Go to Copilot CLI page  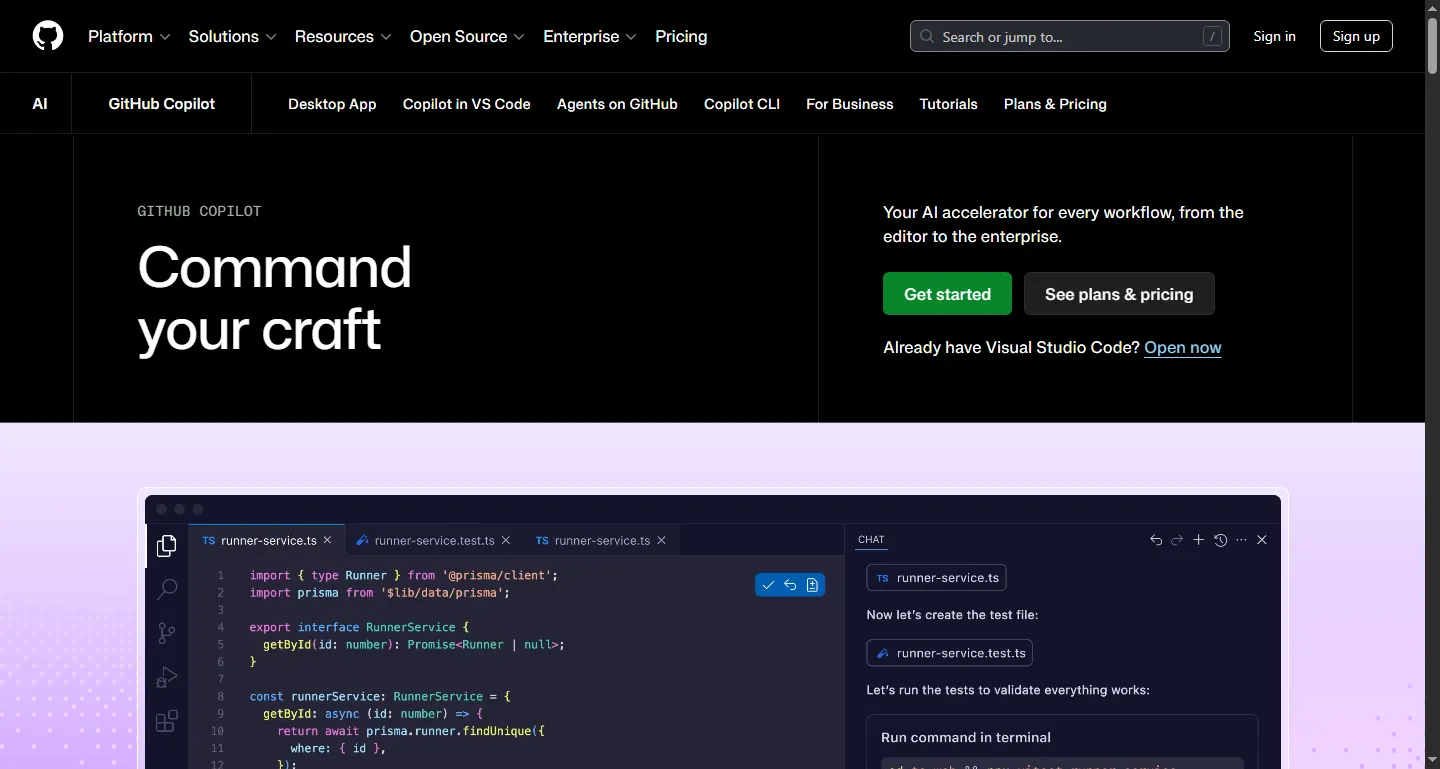tap(742, 104)
